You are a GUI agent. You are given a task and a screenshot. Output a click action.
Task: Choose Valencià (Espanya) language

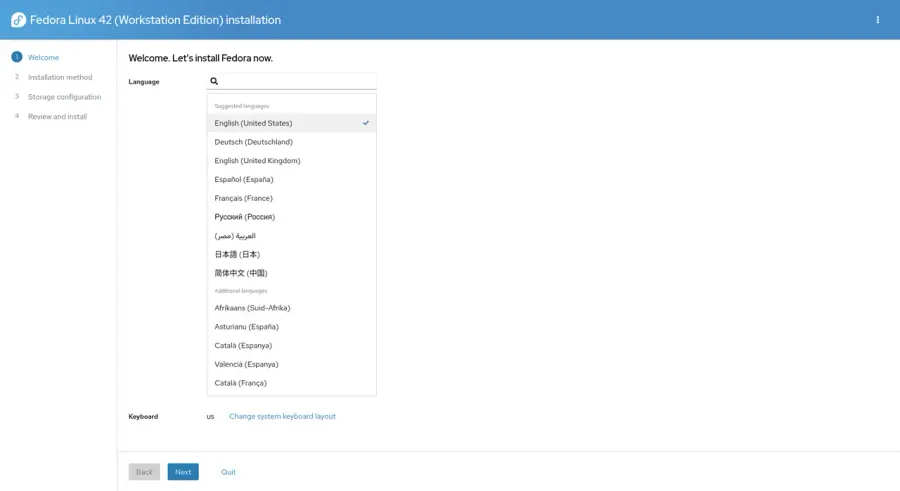click(292, 364)
